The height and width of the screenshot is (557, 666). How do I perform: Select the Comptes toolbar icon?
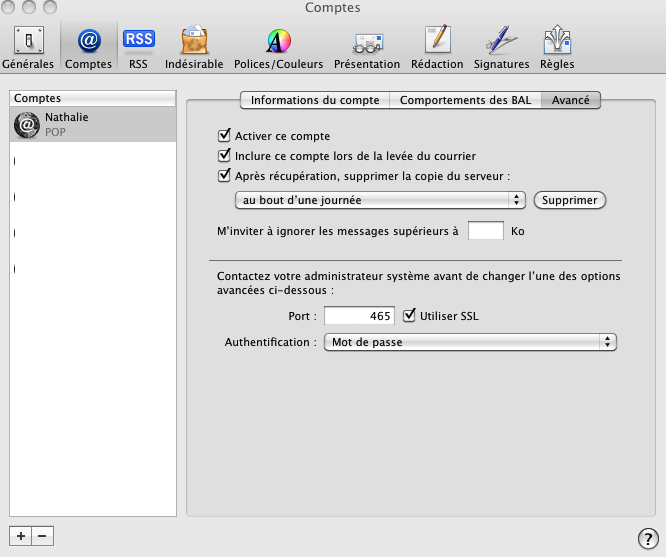tap(88, 48)
